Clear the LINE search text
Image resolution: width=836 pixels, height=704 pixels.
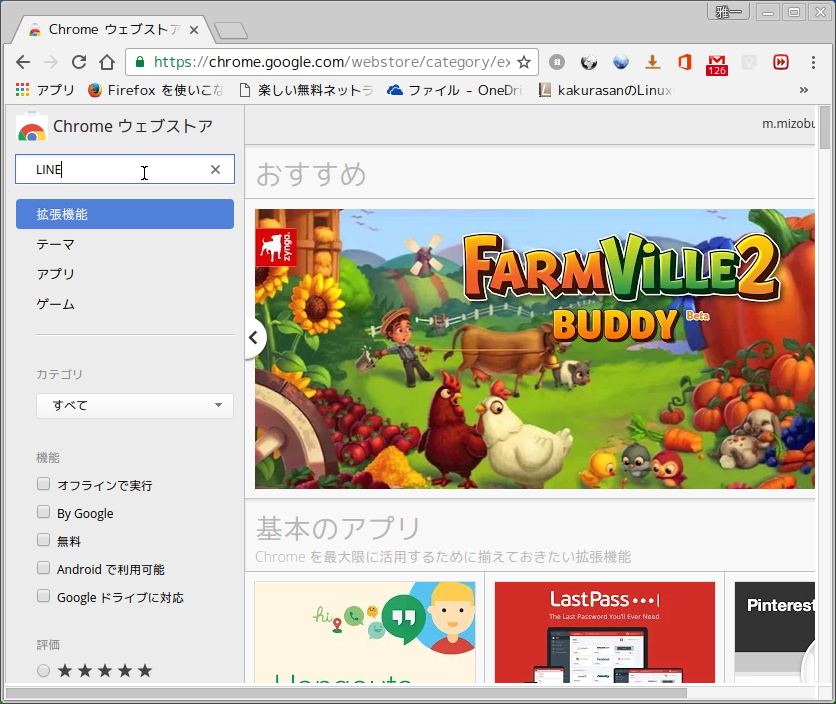tap(215, 169)
